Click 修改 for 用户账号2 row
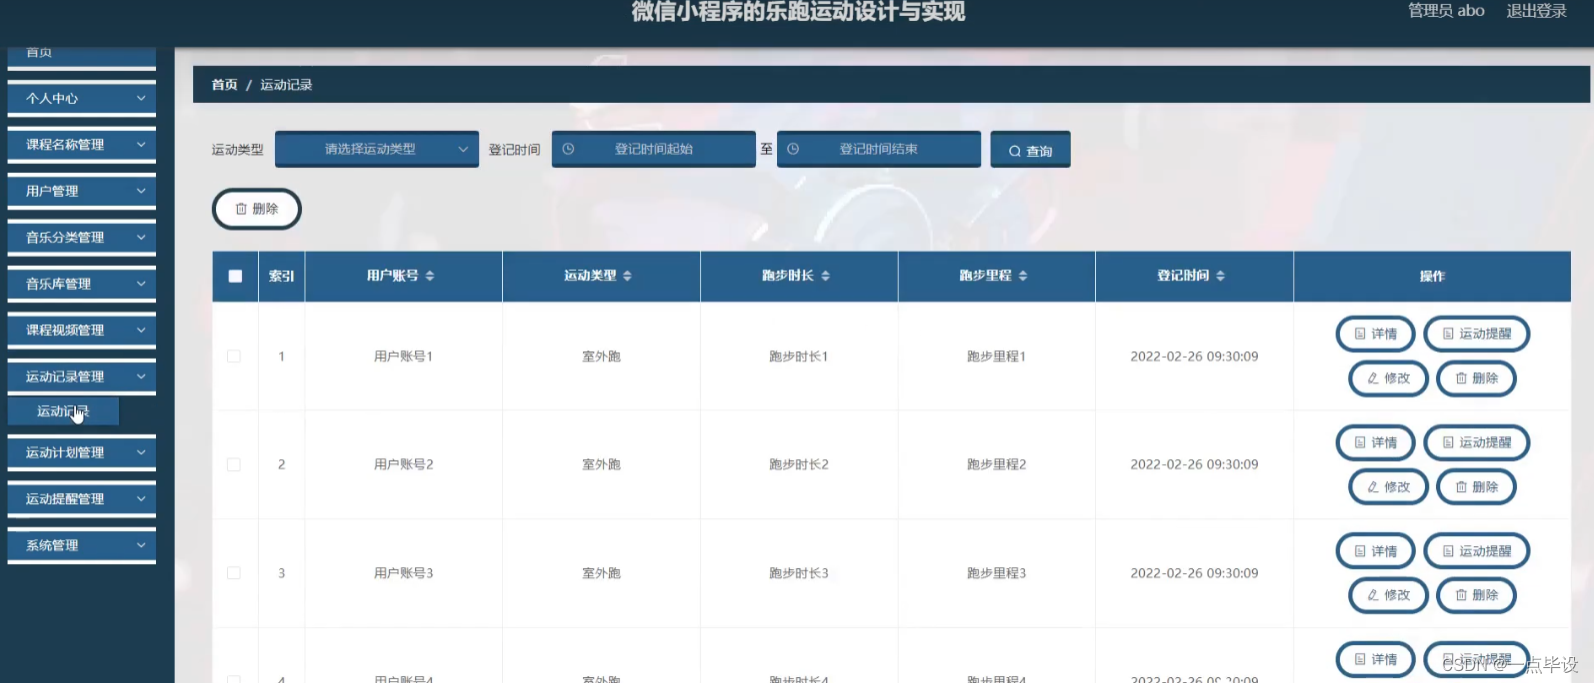This screenshot has height=683, width=1594. pyautogui.click(x=1388, y=487)
